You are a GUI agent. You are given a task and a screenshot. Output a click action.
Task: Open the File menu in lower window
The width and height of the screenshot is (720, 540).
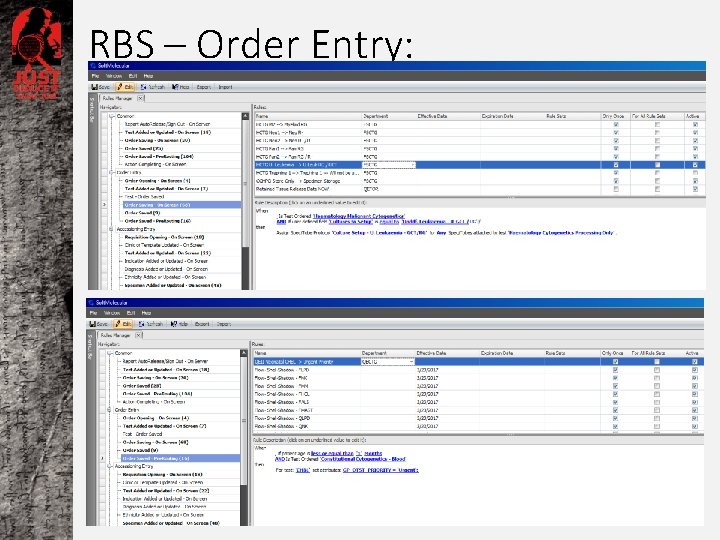93,313
